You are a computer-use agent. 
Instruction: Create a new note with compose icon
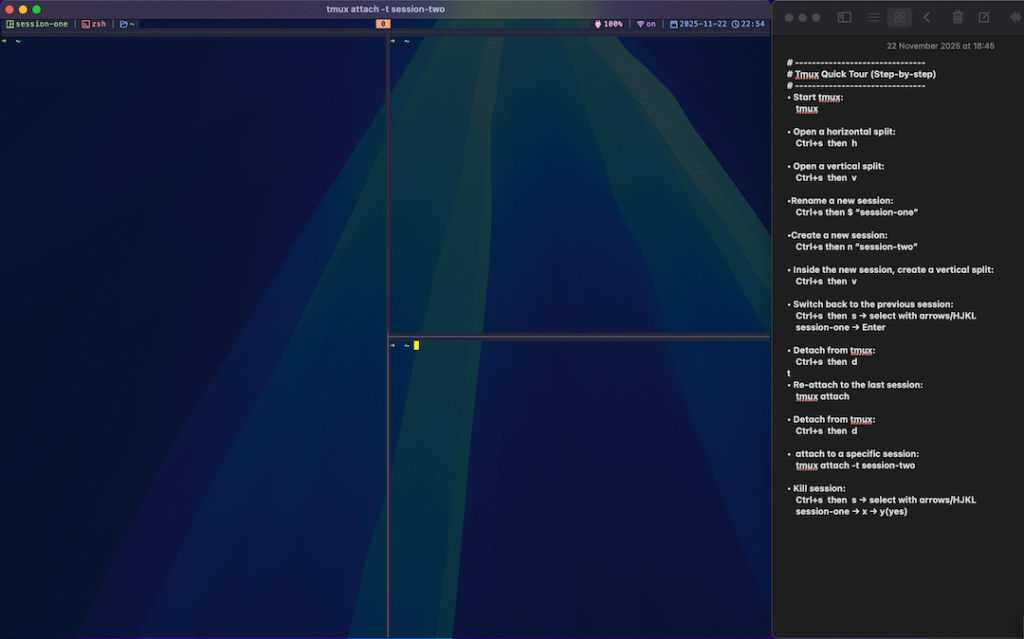coord(984,17)
